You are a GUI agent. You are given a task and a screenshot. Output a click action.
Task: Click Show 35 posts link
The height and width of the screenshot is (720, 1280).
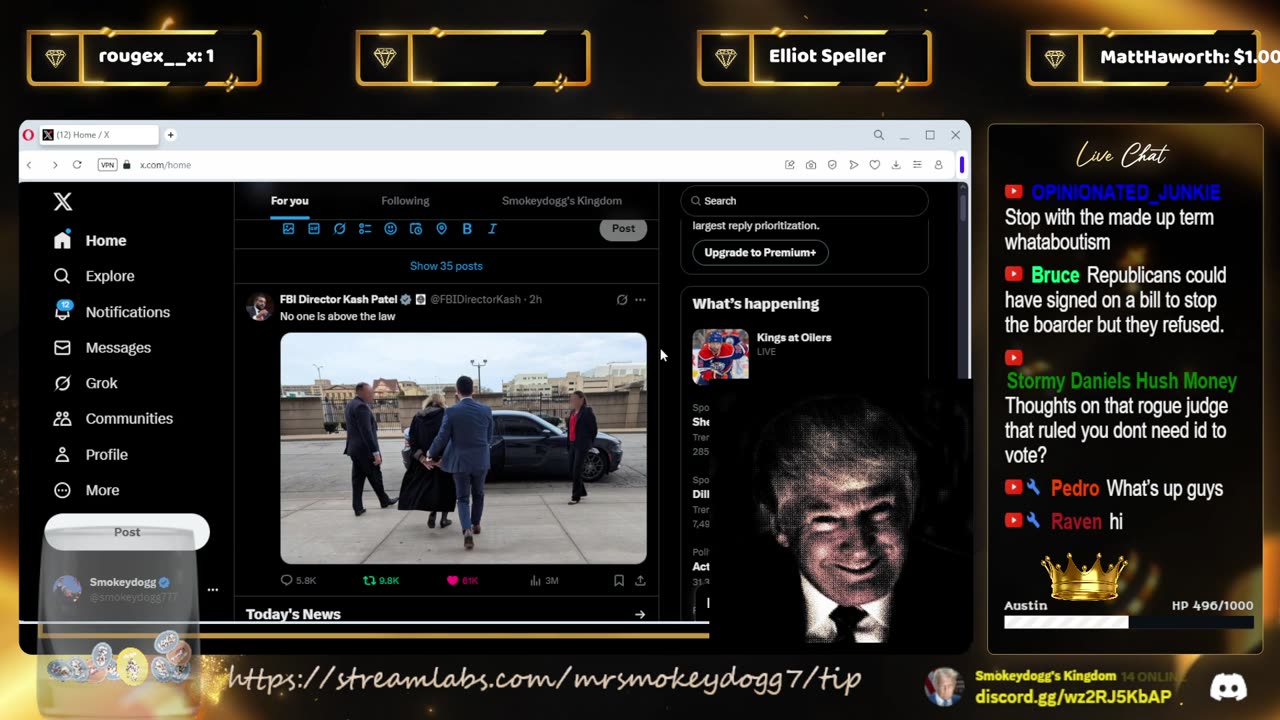446,266
